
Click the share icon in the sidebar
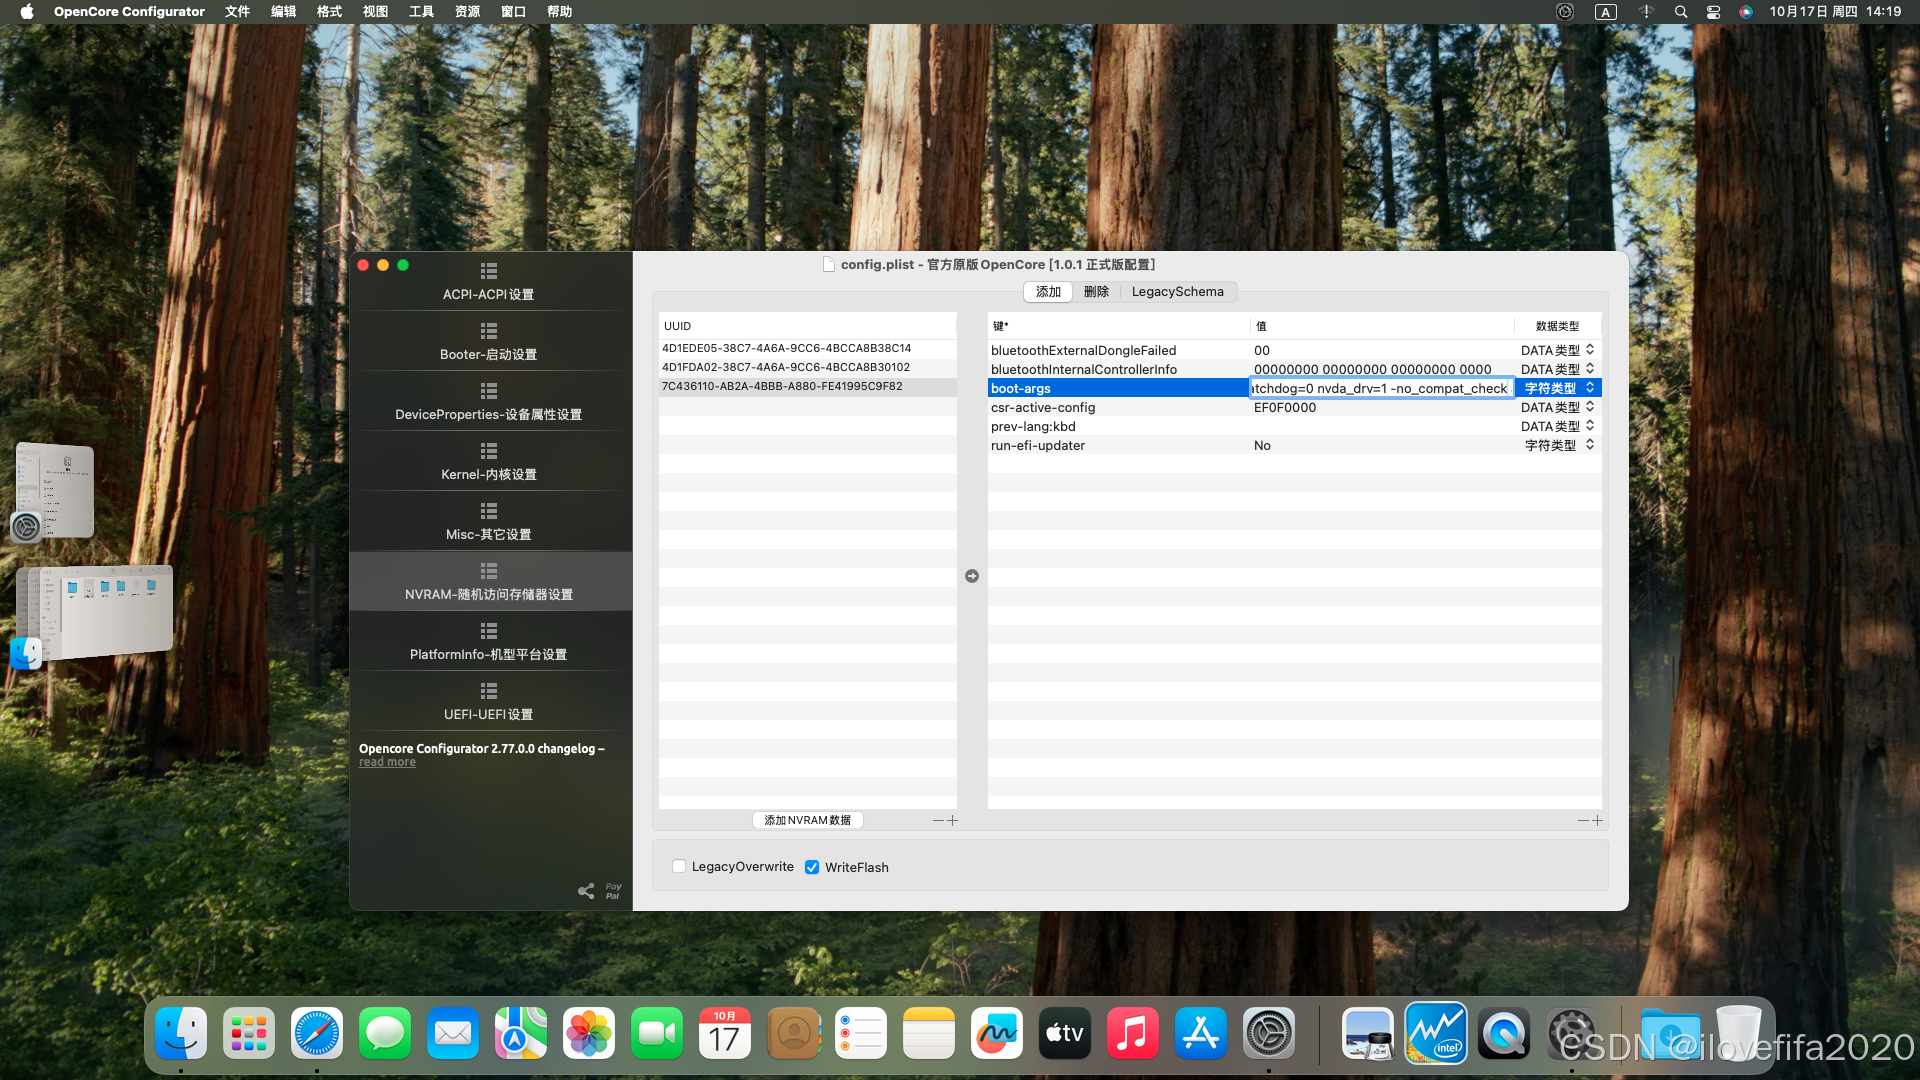click(586, 890)
